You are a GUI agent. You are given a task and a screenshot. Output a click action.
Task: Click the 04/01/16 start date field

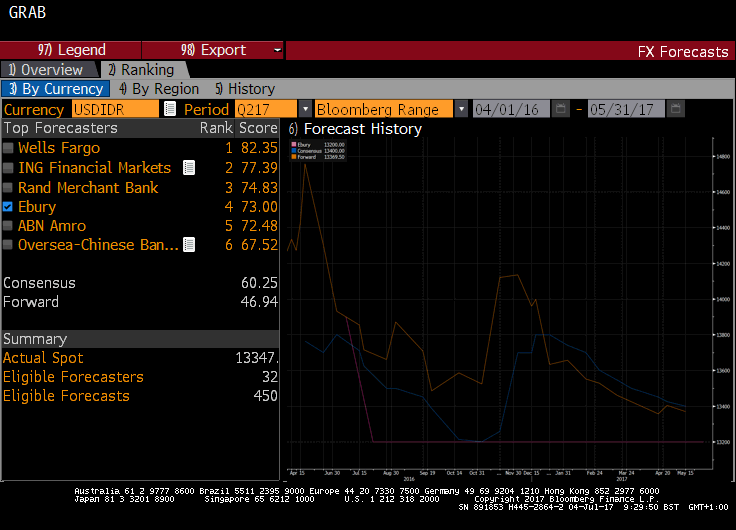coord(511,109)
